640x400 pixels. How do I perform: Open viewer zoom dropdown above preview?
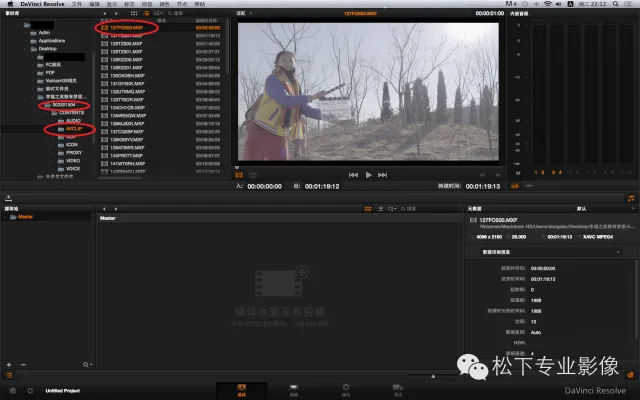click(244, 13)
